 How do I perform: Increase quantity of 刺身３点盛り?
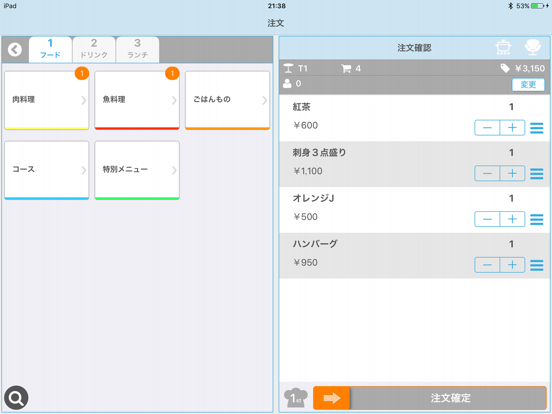(x=512, y=174)
